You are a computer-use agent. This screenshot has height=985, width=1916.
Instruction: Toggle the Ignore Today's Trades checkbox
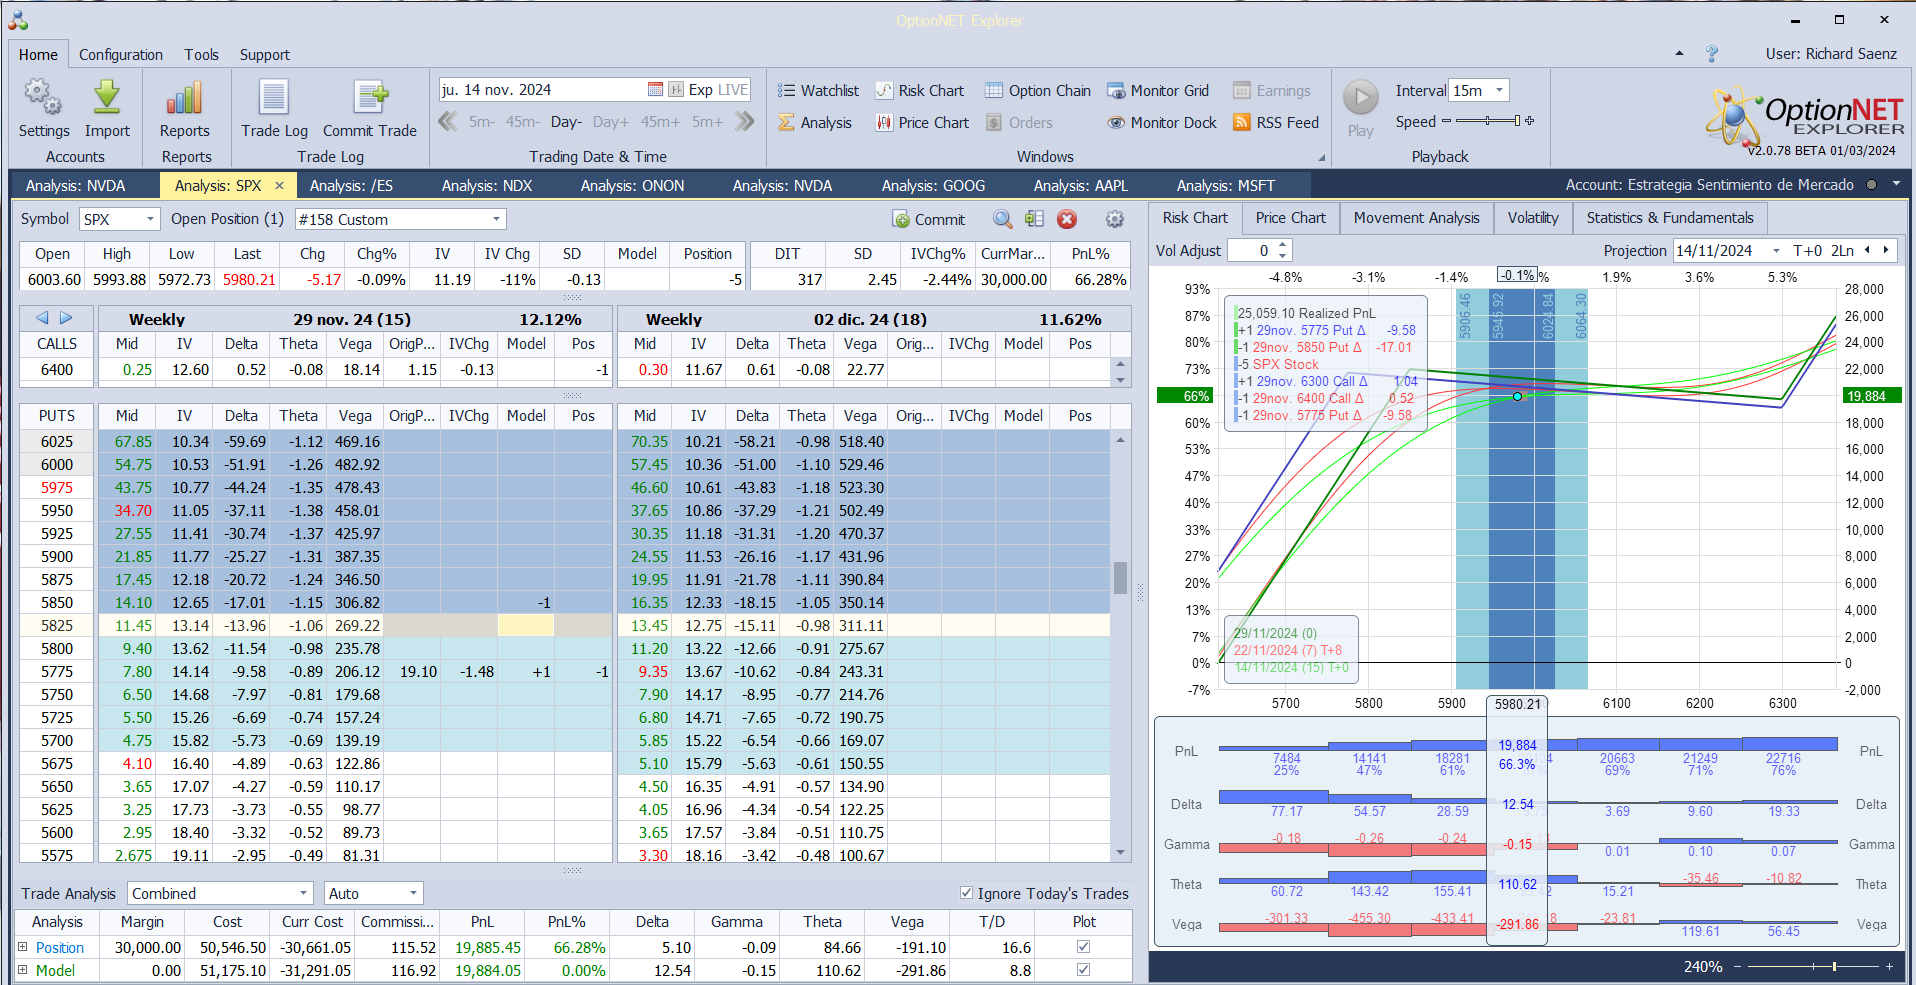[966, 893]
